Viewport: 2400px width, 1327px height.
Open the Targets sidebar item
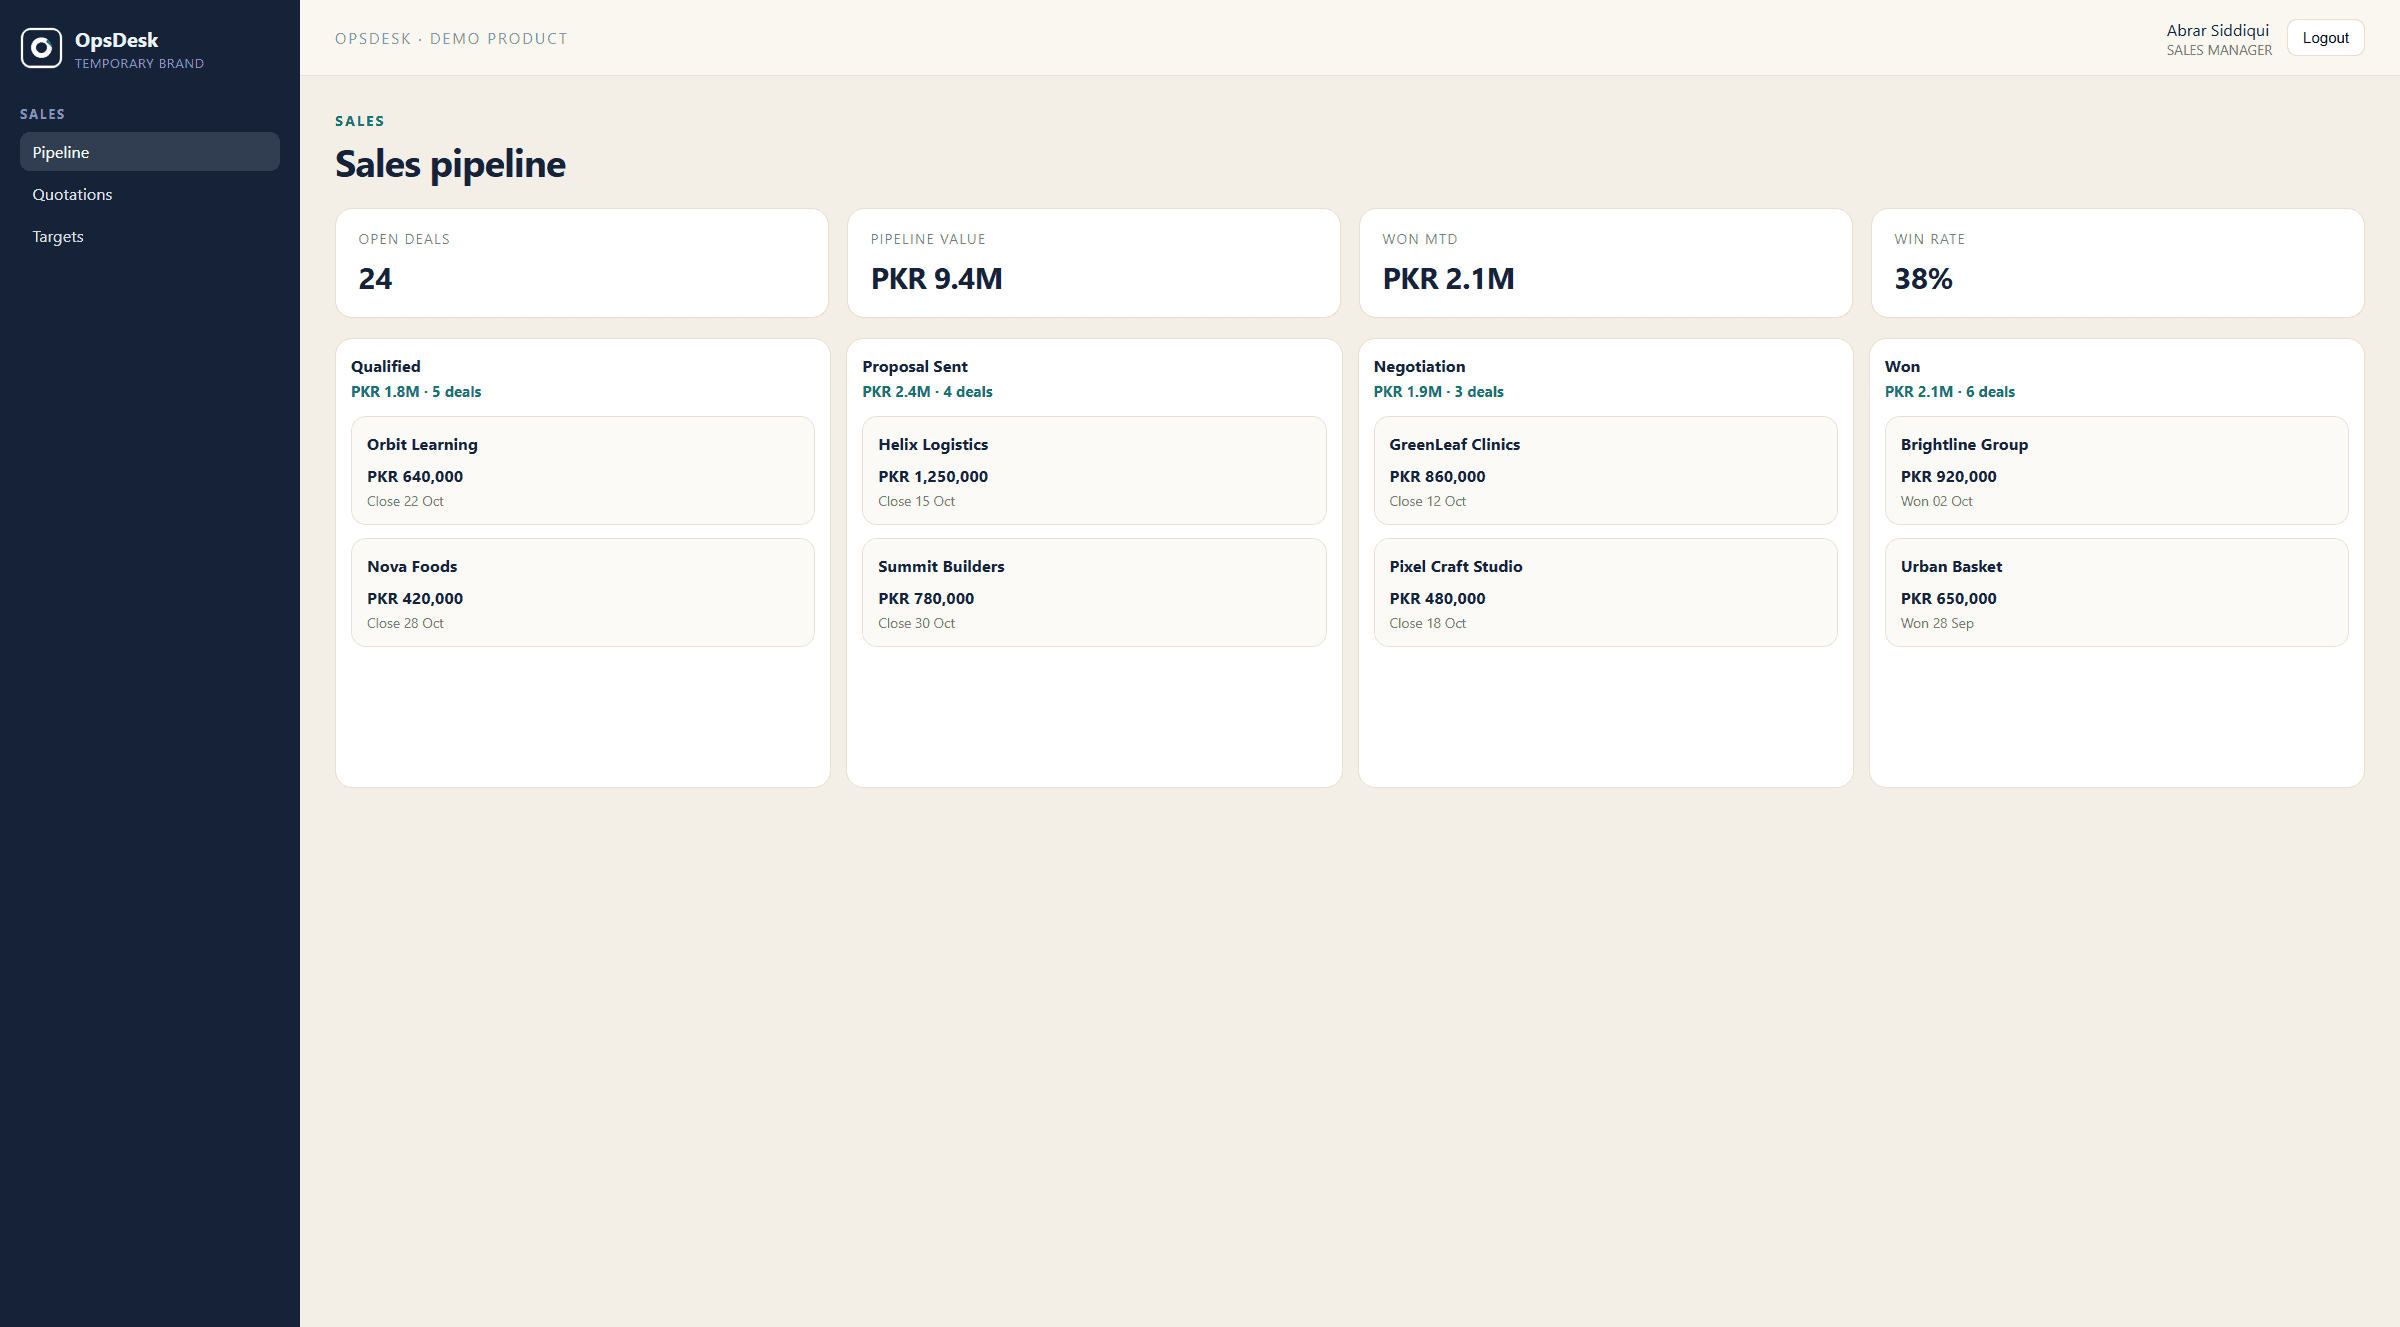click(150, 236)
